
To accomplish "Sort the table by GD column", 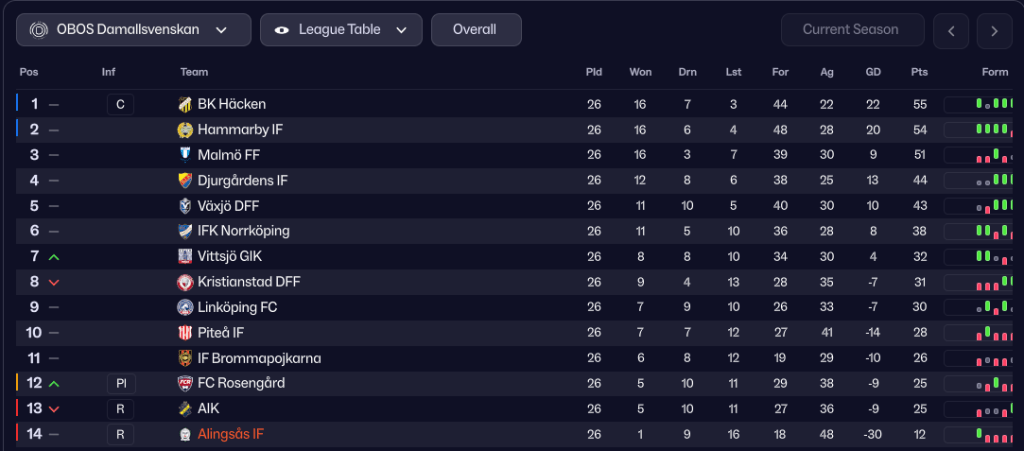I will 872,72.
